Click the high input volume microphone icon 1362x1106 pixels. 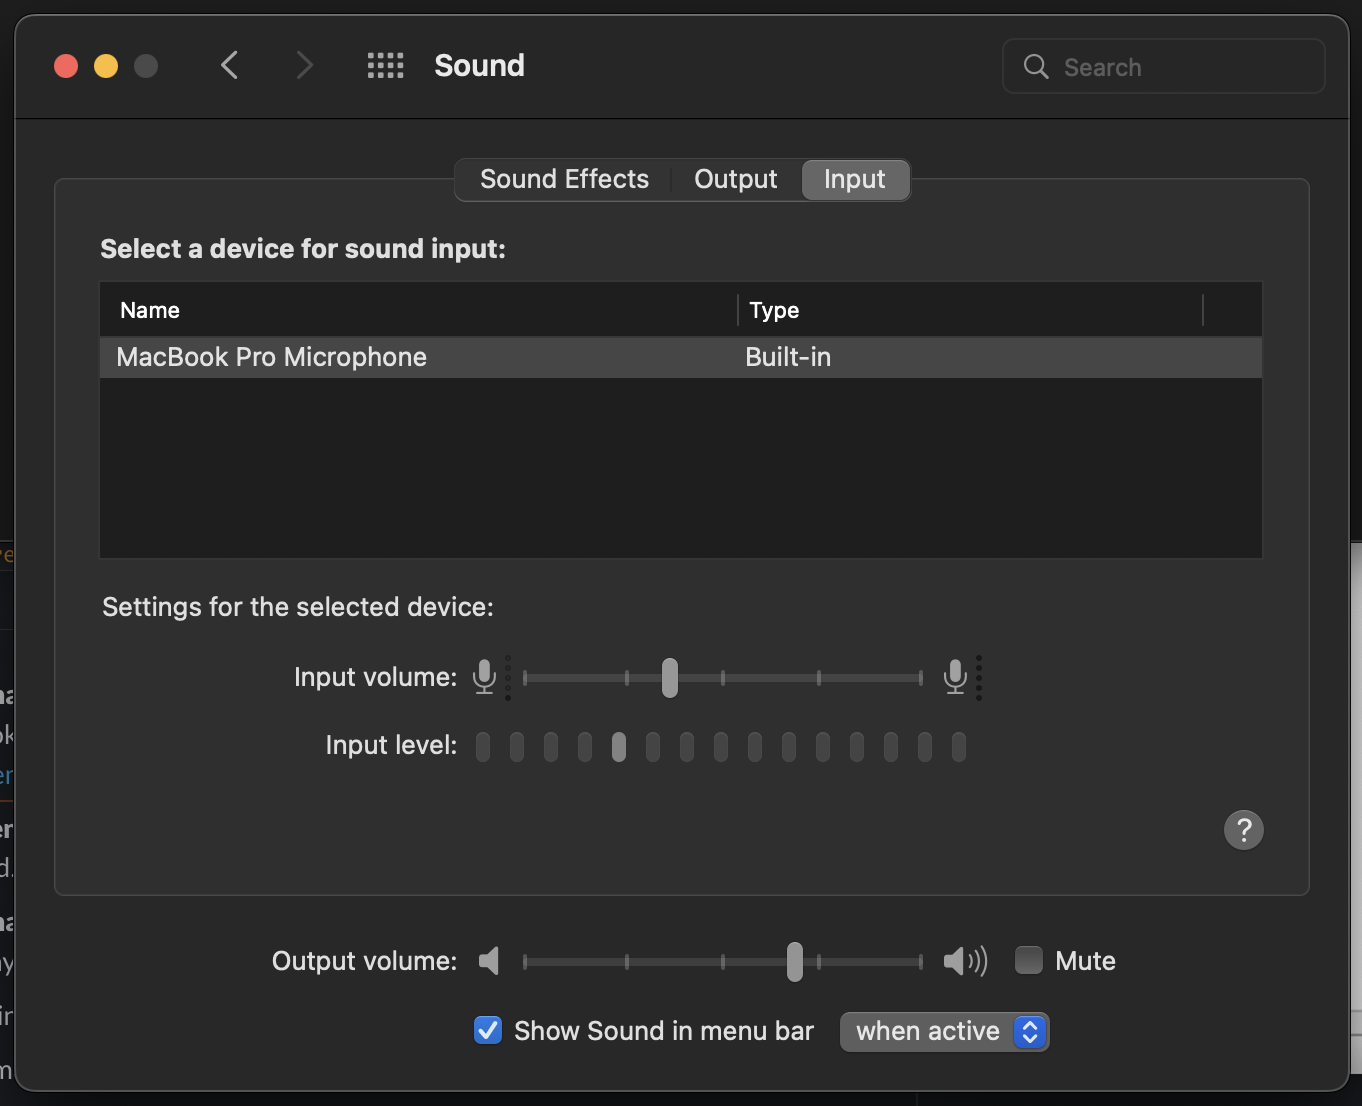pyautogui.click(x=955, y=677)
